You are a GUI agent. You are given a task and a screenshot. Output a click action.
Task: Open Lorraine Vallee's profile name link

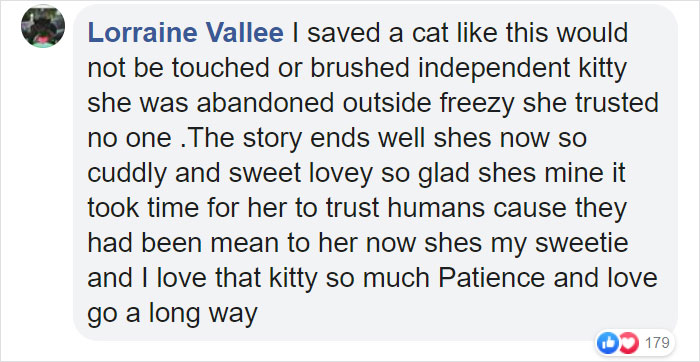pyautogui.click(x=186, y=33)
